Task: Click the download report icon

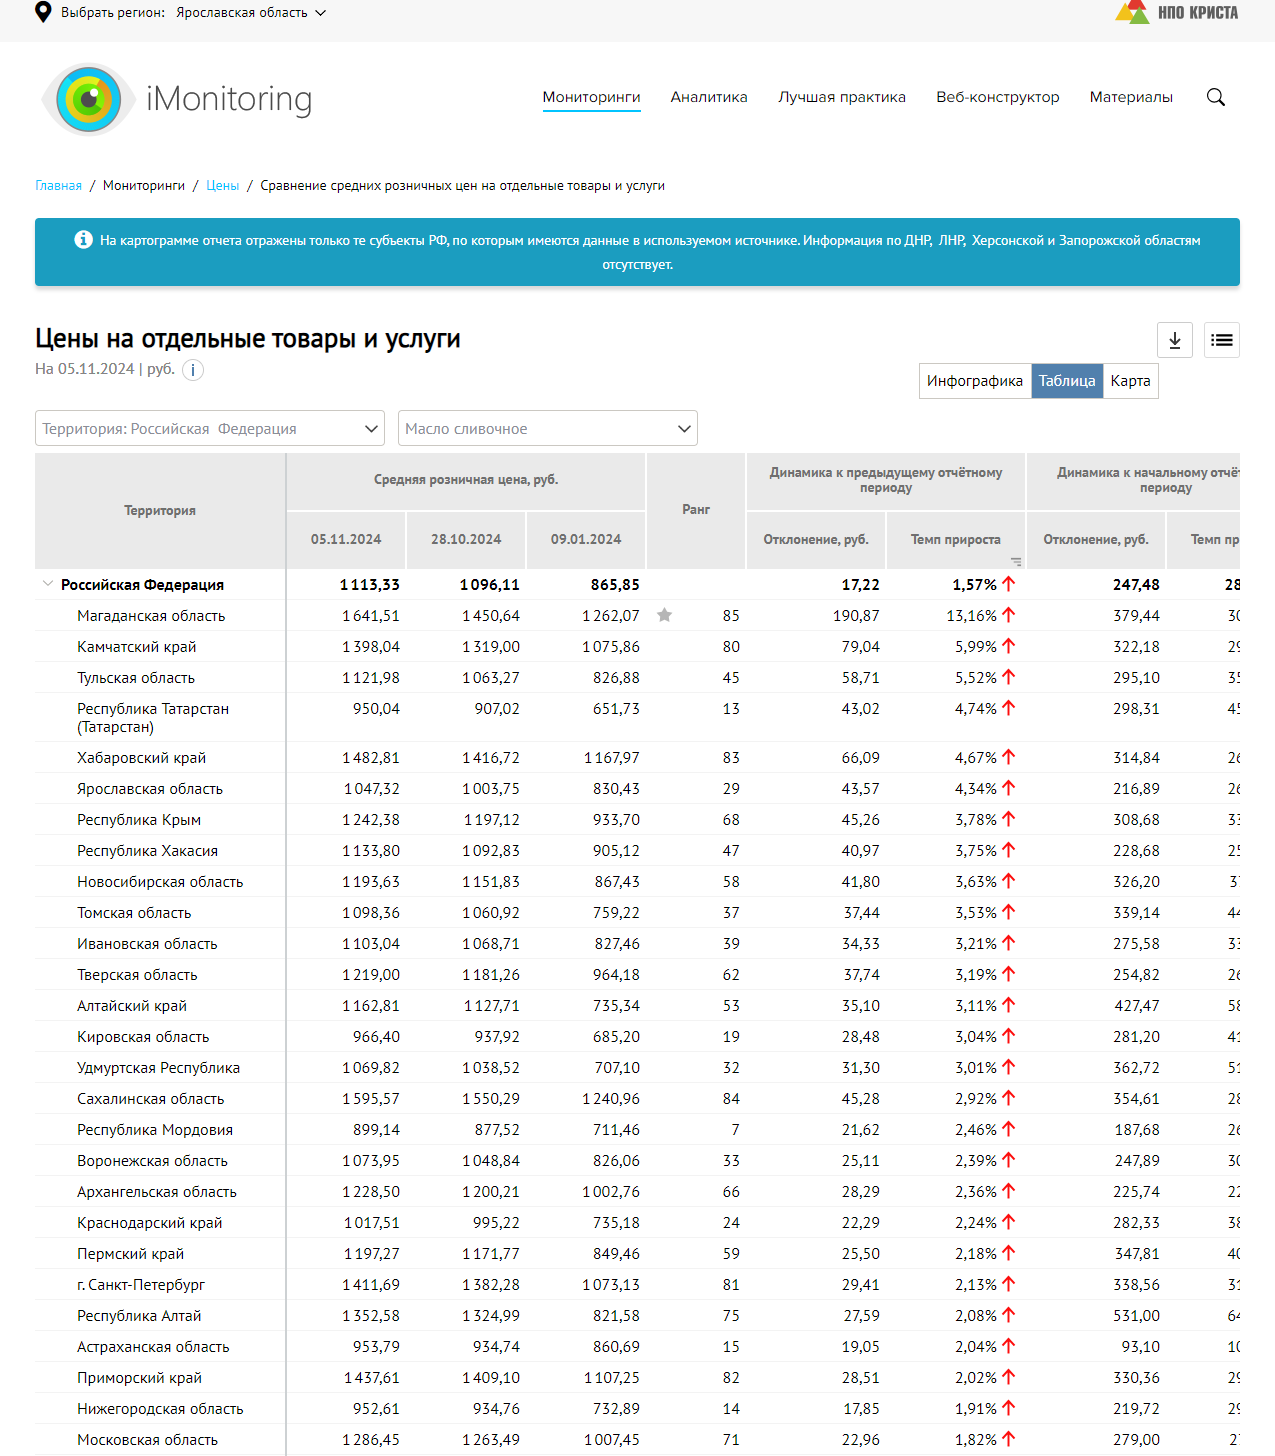Action: 1175,340
